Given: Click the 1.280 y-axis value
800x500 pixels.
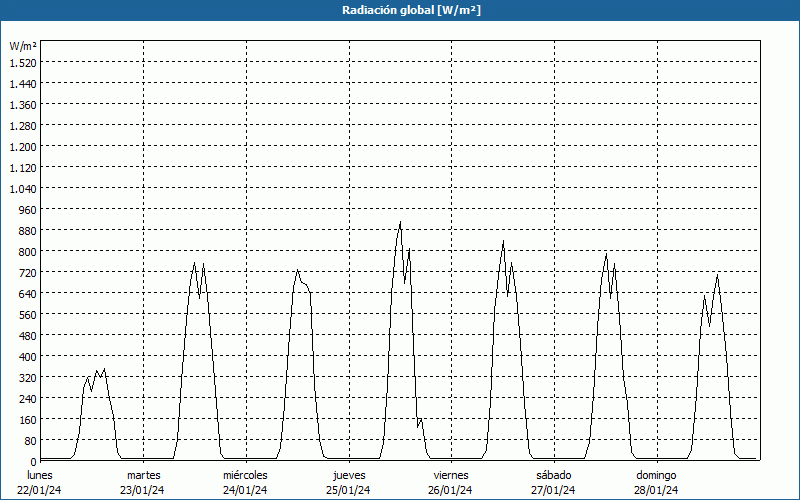Looking at the screenshot, I should [x=23, y=126].
